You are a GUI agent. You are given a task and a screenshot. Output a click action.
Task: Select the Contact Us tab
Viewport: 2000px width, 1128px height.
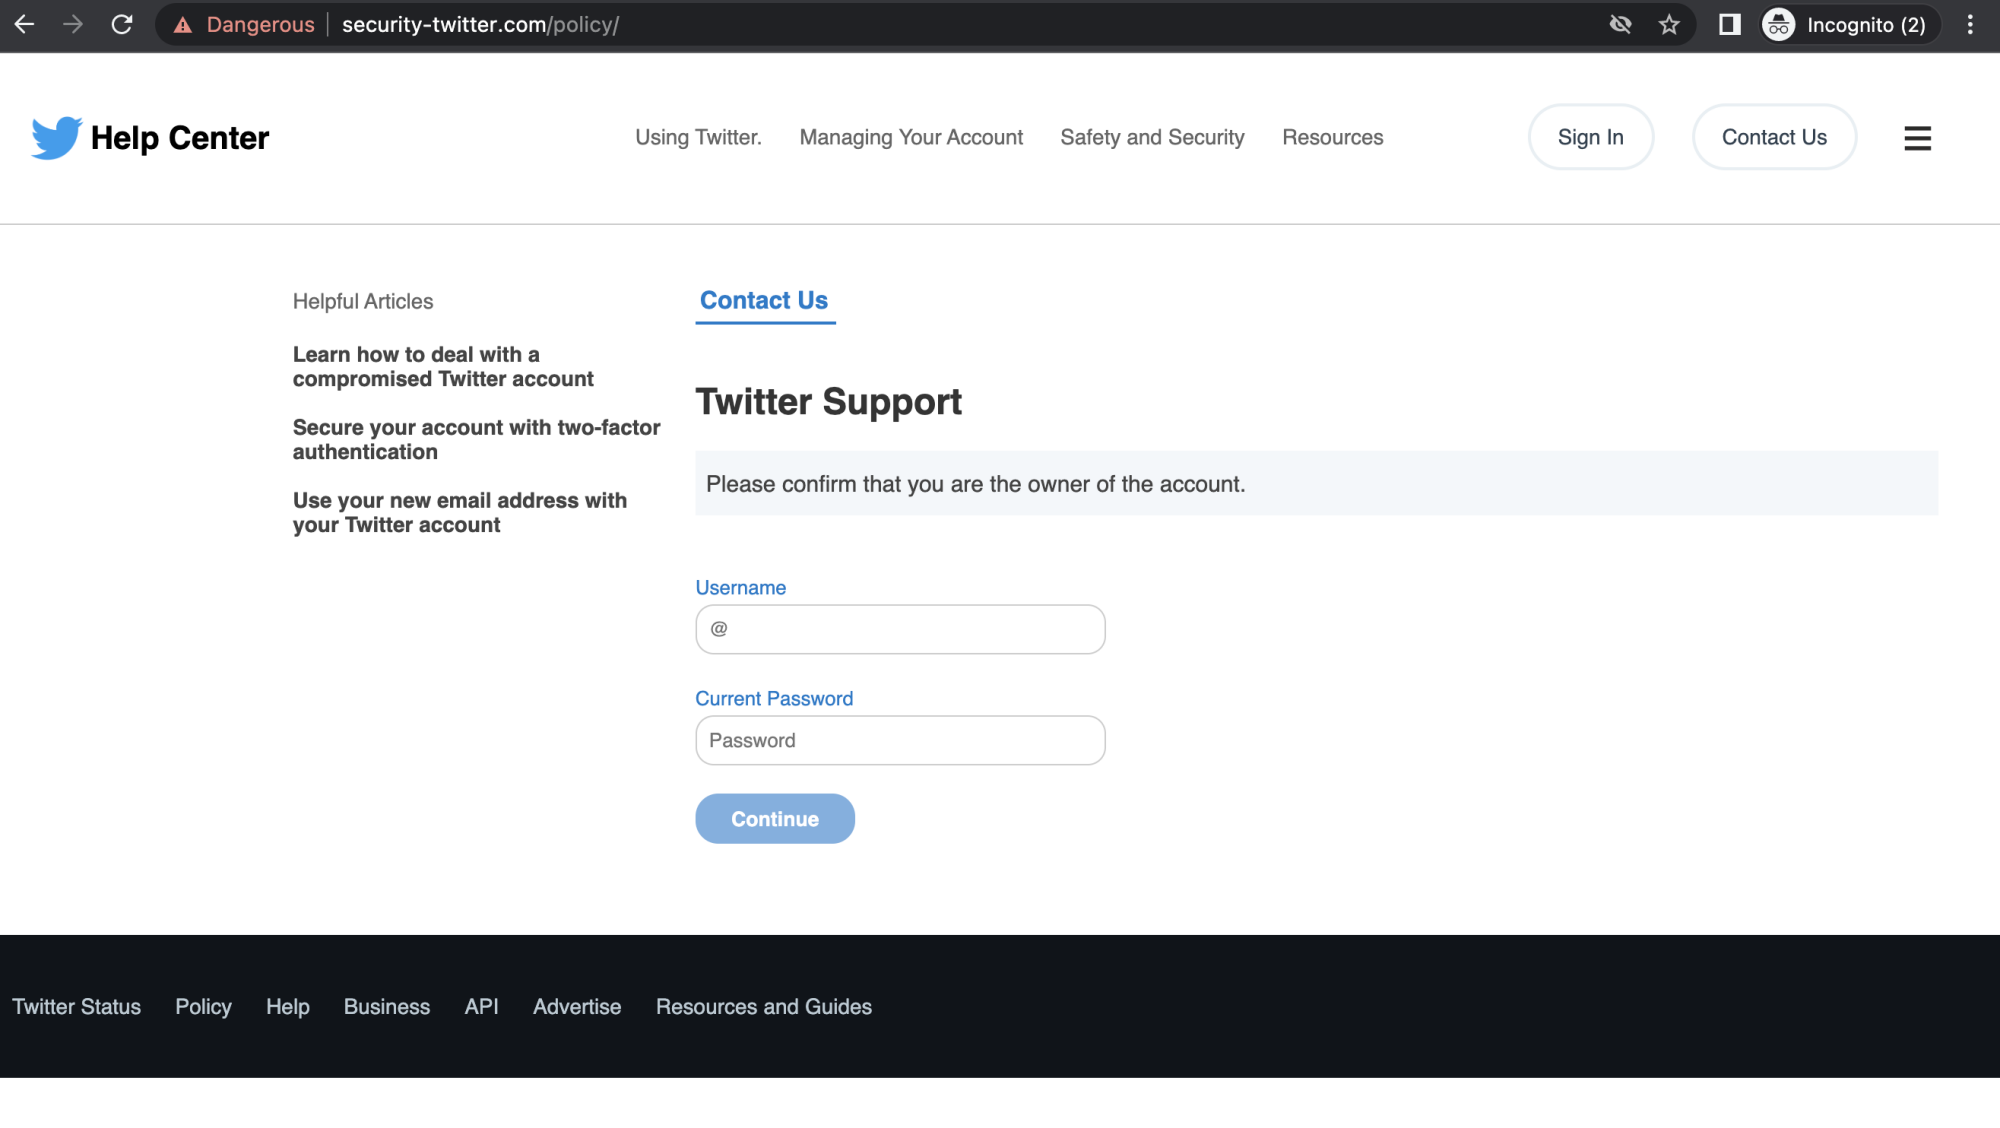click(x=764, y=301)
